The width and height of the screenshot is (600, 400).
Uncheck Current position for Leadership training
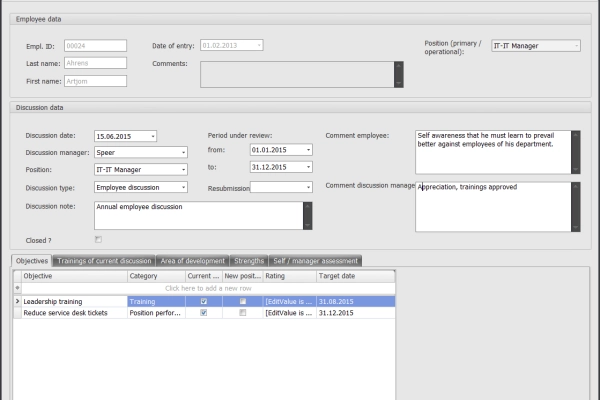pos(204,300)
